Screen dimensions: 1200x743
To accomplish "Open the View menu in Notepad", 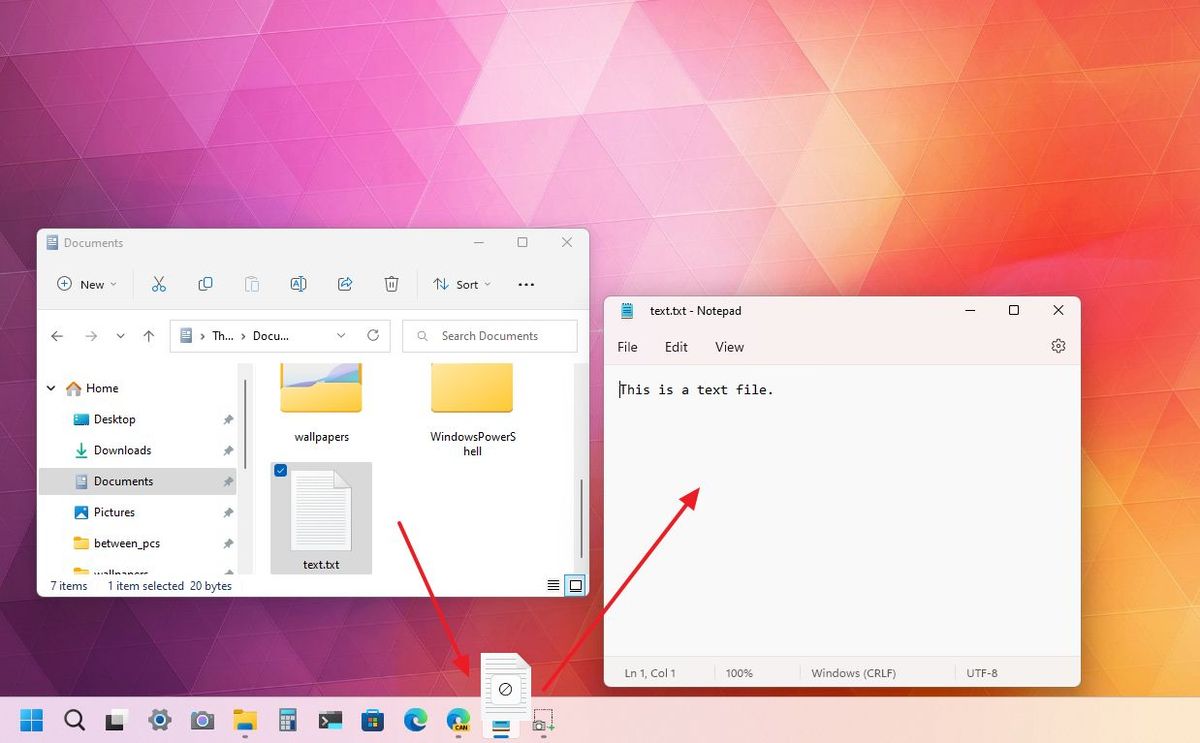I will click(729, 347).
